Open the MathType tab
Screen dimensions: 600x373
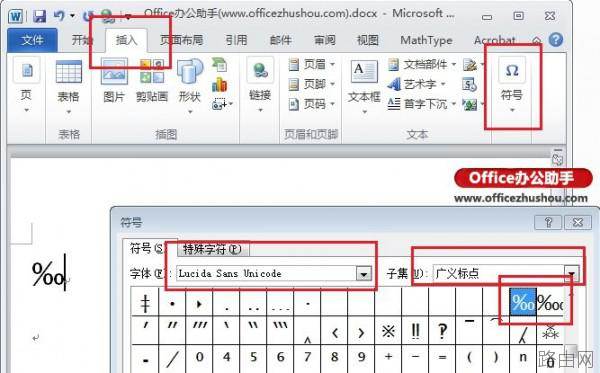[426, 40]
